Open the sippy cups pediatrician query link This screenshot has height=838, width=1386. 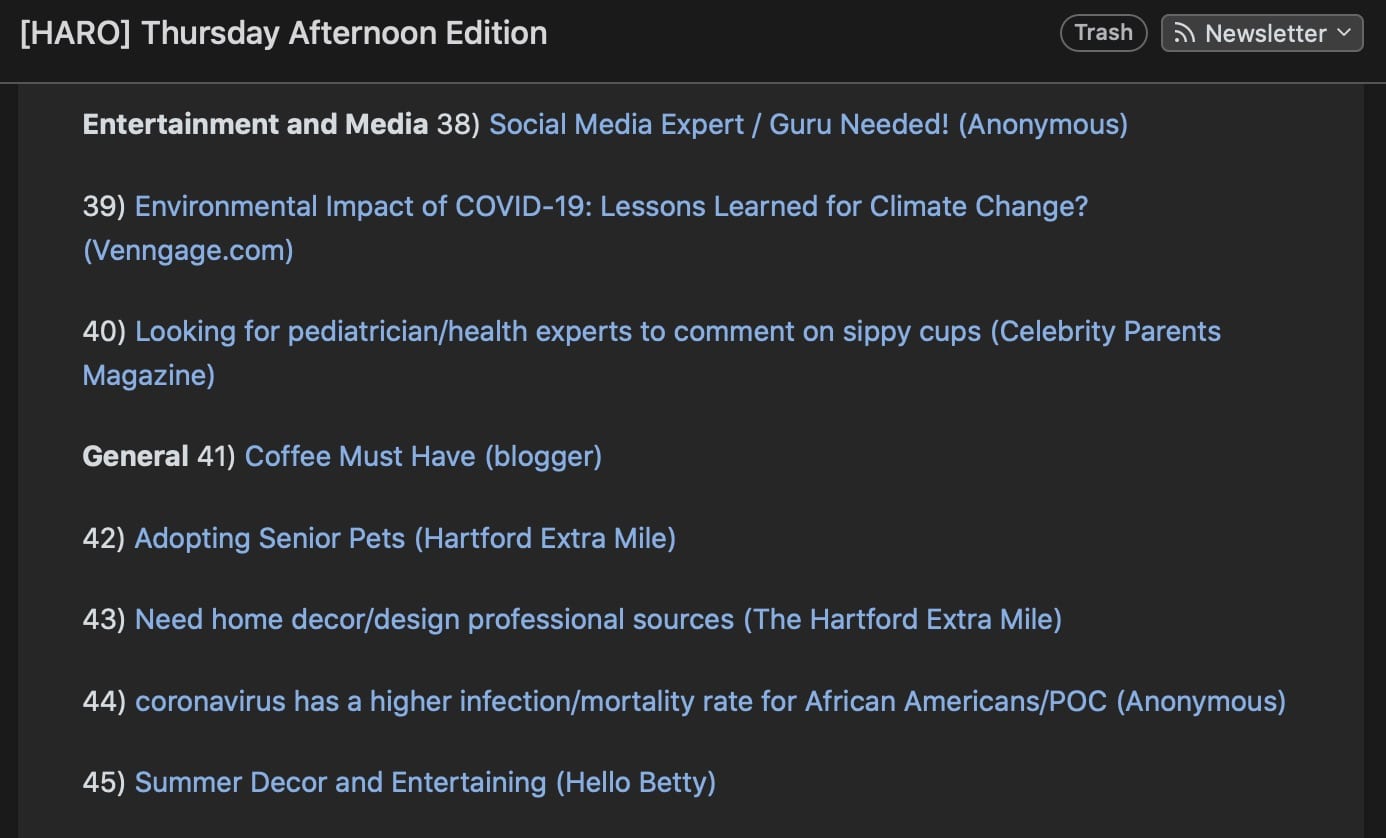pyautogui.click(x=560, y=331)
